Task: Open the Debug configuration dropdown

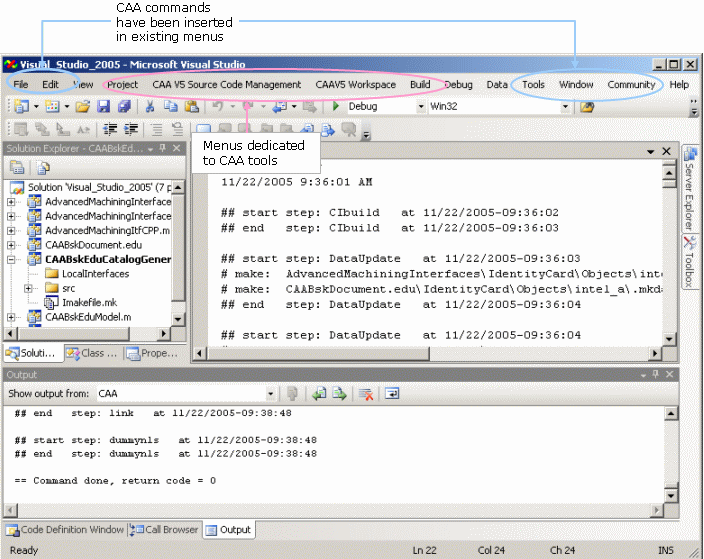Action: click(421, 107)
